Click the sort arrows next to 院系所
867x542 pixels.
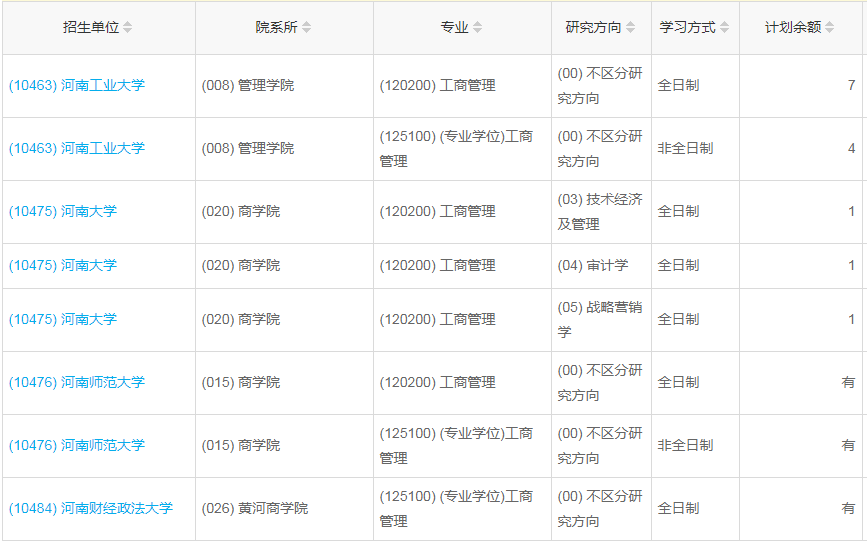307,28
